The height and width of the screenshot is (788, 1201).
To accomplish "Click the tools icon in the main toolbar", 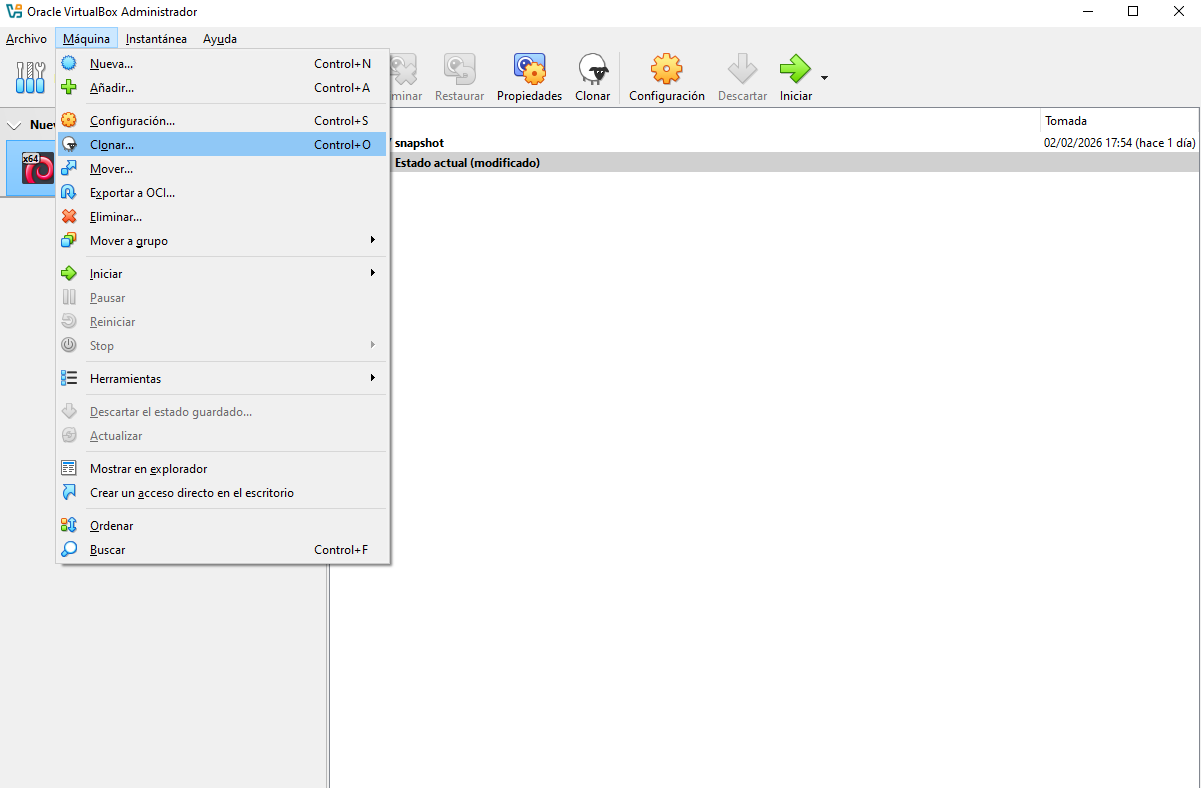I will click(32, 77).
